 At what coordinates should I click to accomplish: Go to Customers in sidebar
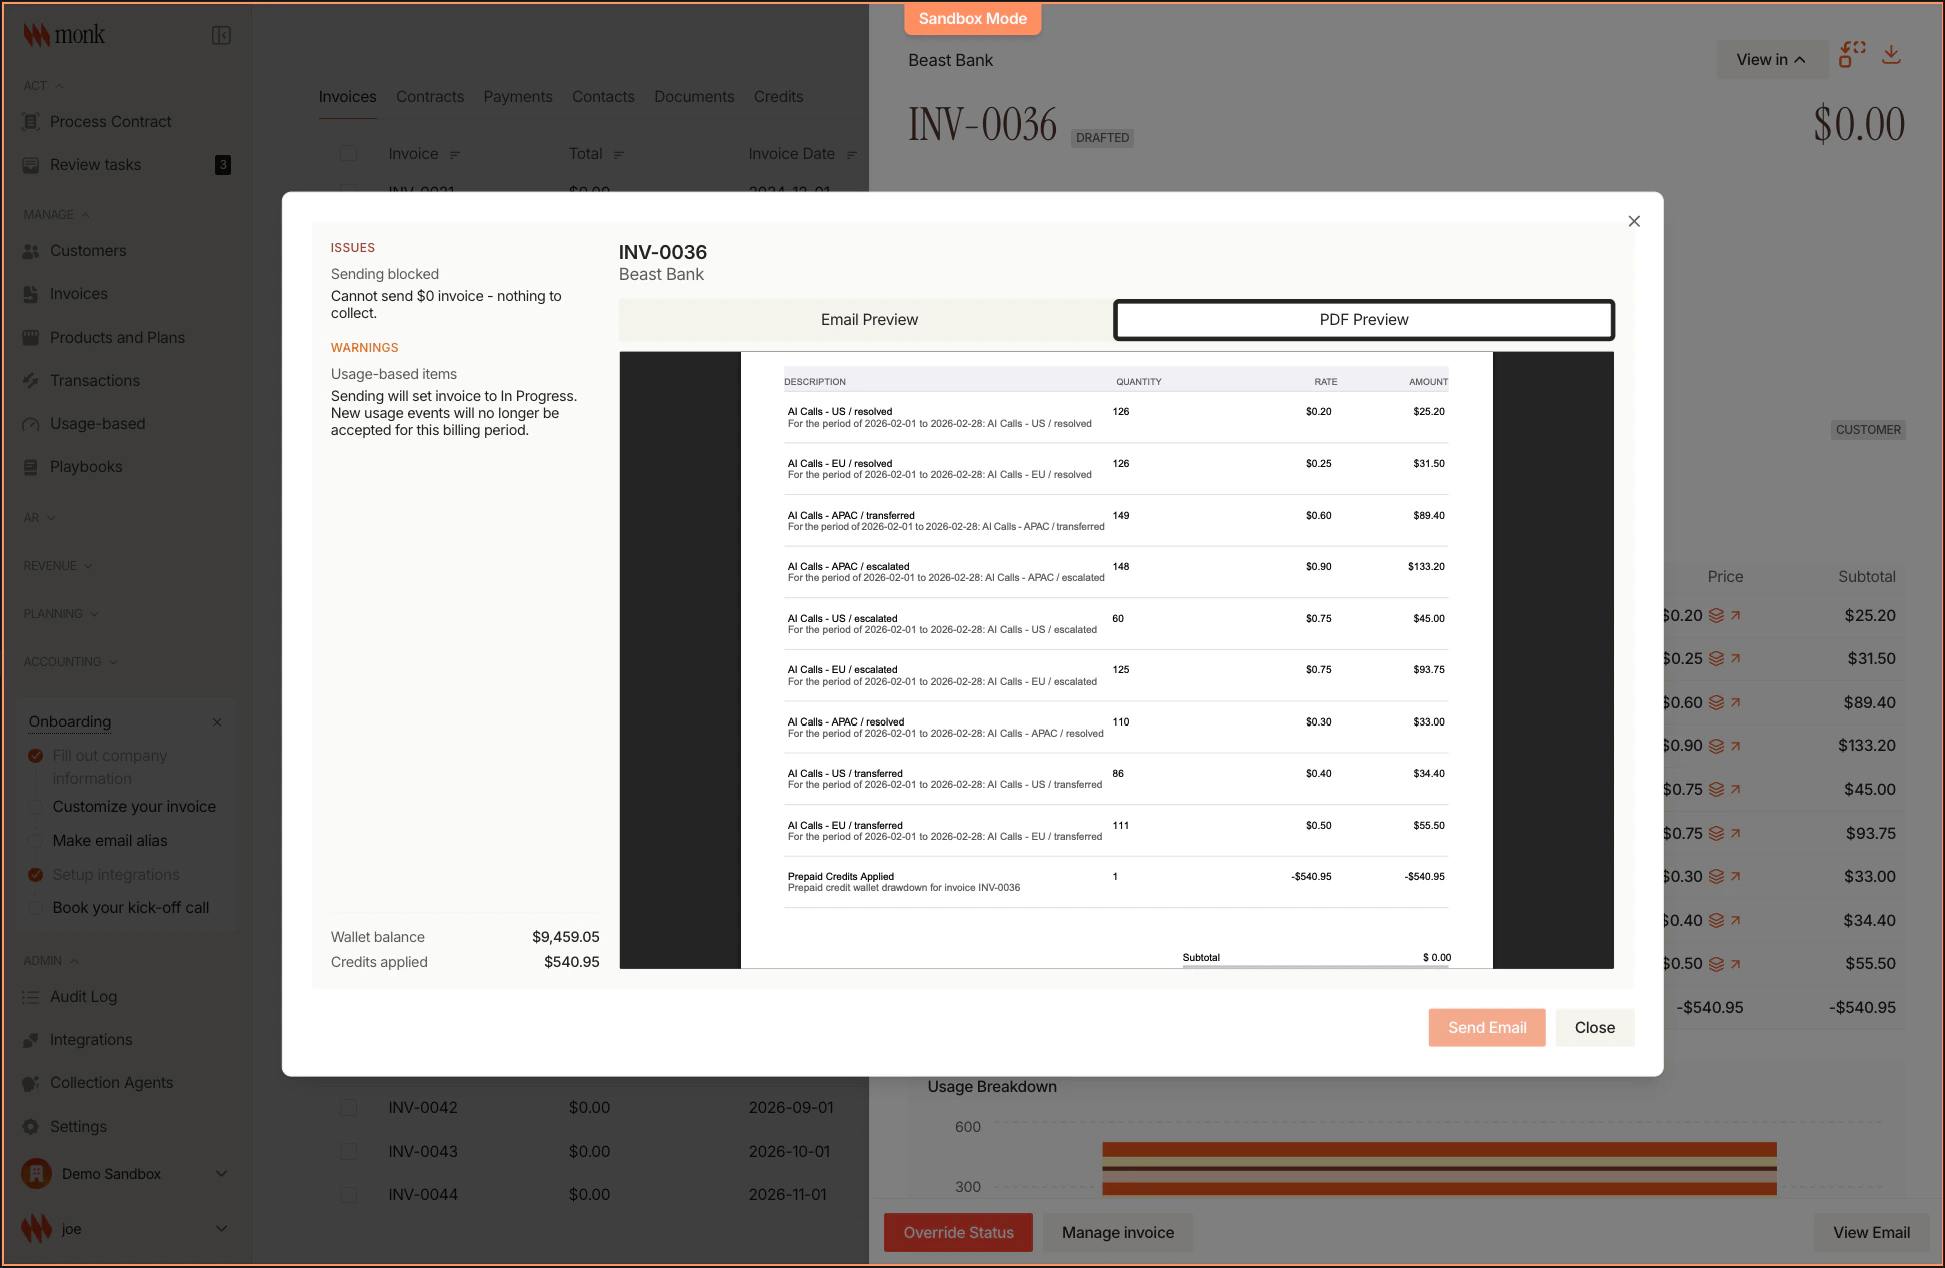click(x=74, y=251)
